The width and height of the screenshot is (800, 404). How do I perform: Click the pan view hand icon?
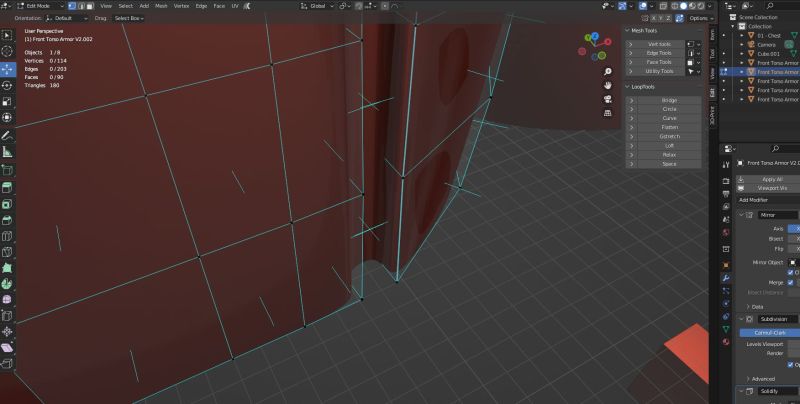(x=608, y=85)
